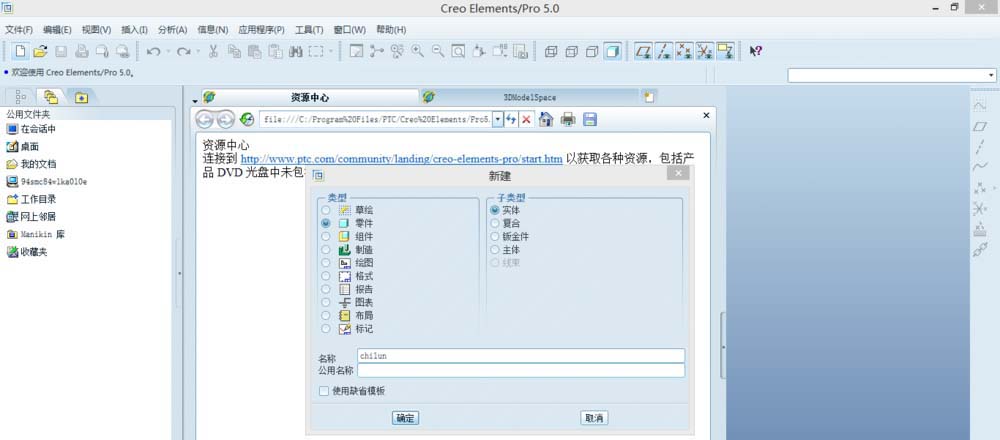
Task: Open the www.ptc.com start.htm link
Action: point(402,159)
